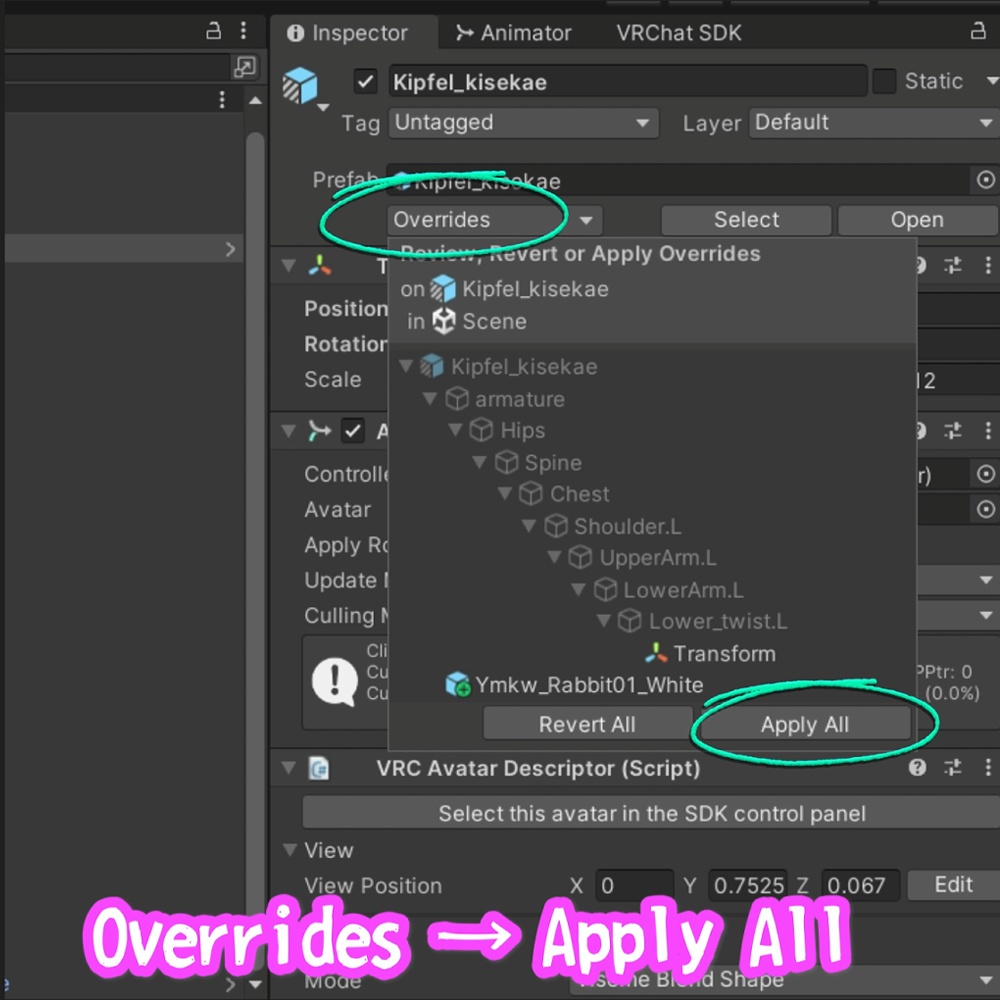Open VRC Avatar Descriptor preset settings icon
This screenshot has width=1000, height=1000.
click(953, 767)
